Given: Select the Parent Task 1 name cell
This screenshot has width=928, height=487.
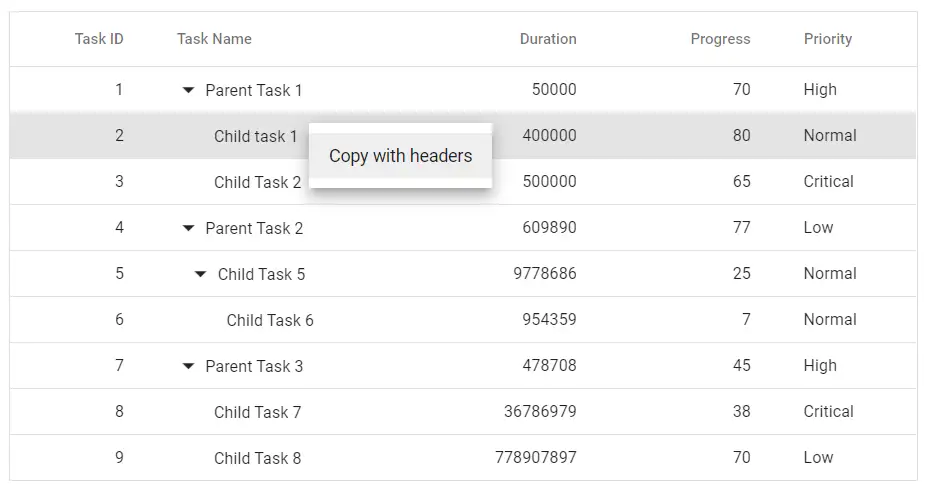Looking at the screenshot, I should 254,91.
